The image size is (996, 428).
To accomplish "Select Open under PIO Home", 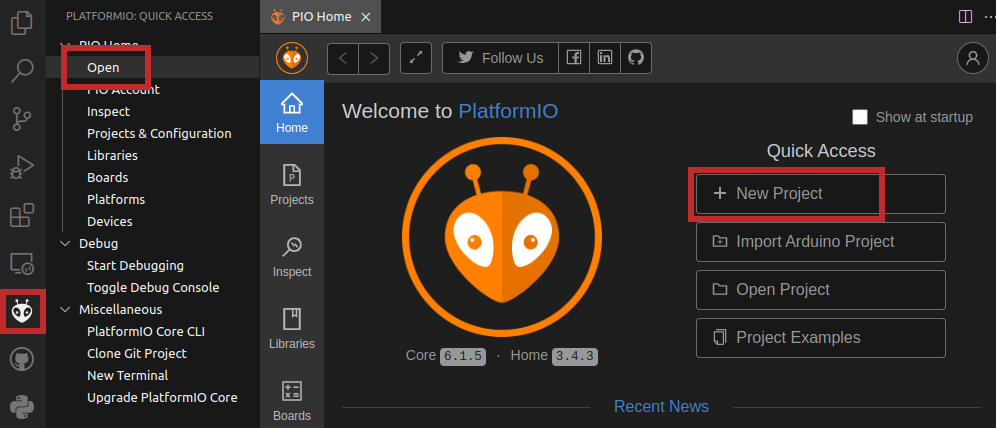I will pyautogui.click(x=103, y=67).
